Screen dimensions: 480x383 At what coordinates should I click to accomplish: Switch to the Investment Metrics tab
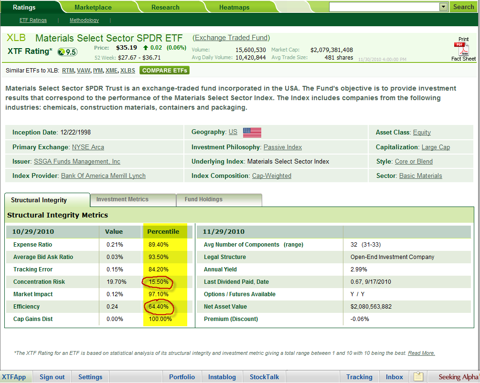(122, 199)
